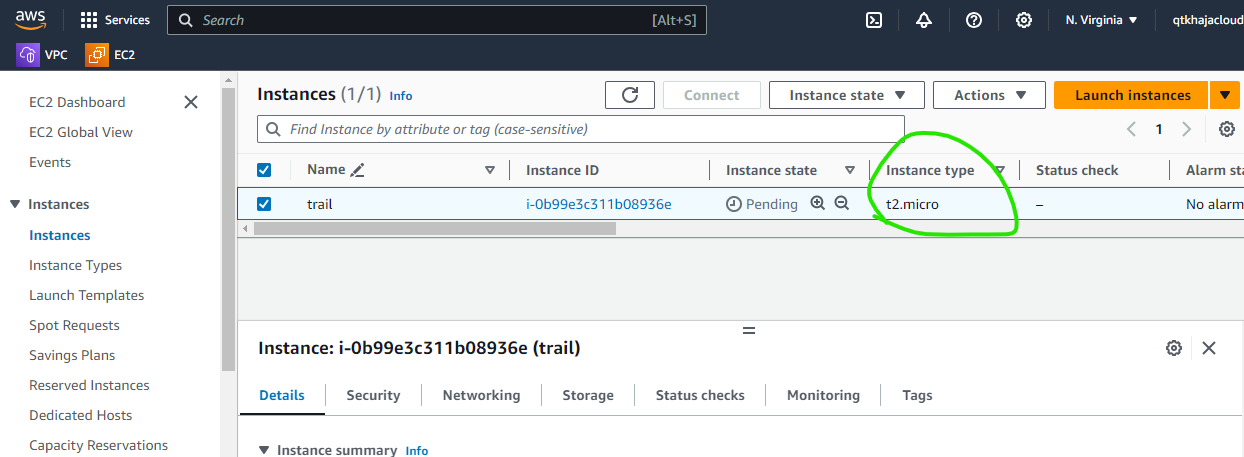Click the VPC service shortcut icon
1244x457 pixels.
28,55
